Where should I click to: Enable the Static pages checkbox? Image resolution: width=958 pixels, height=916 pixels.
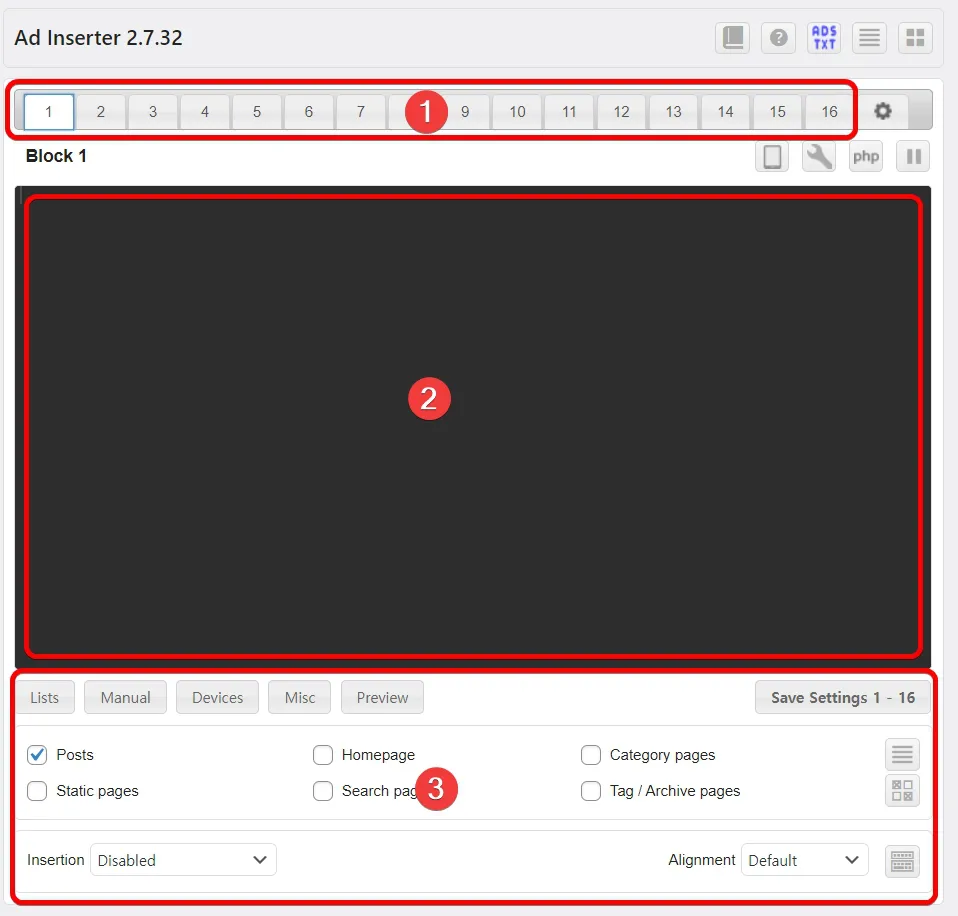[x=37, y=791]
